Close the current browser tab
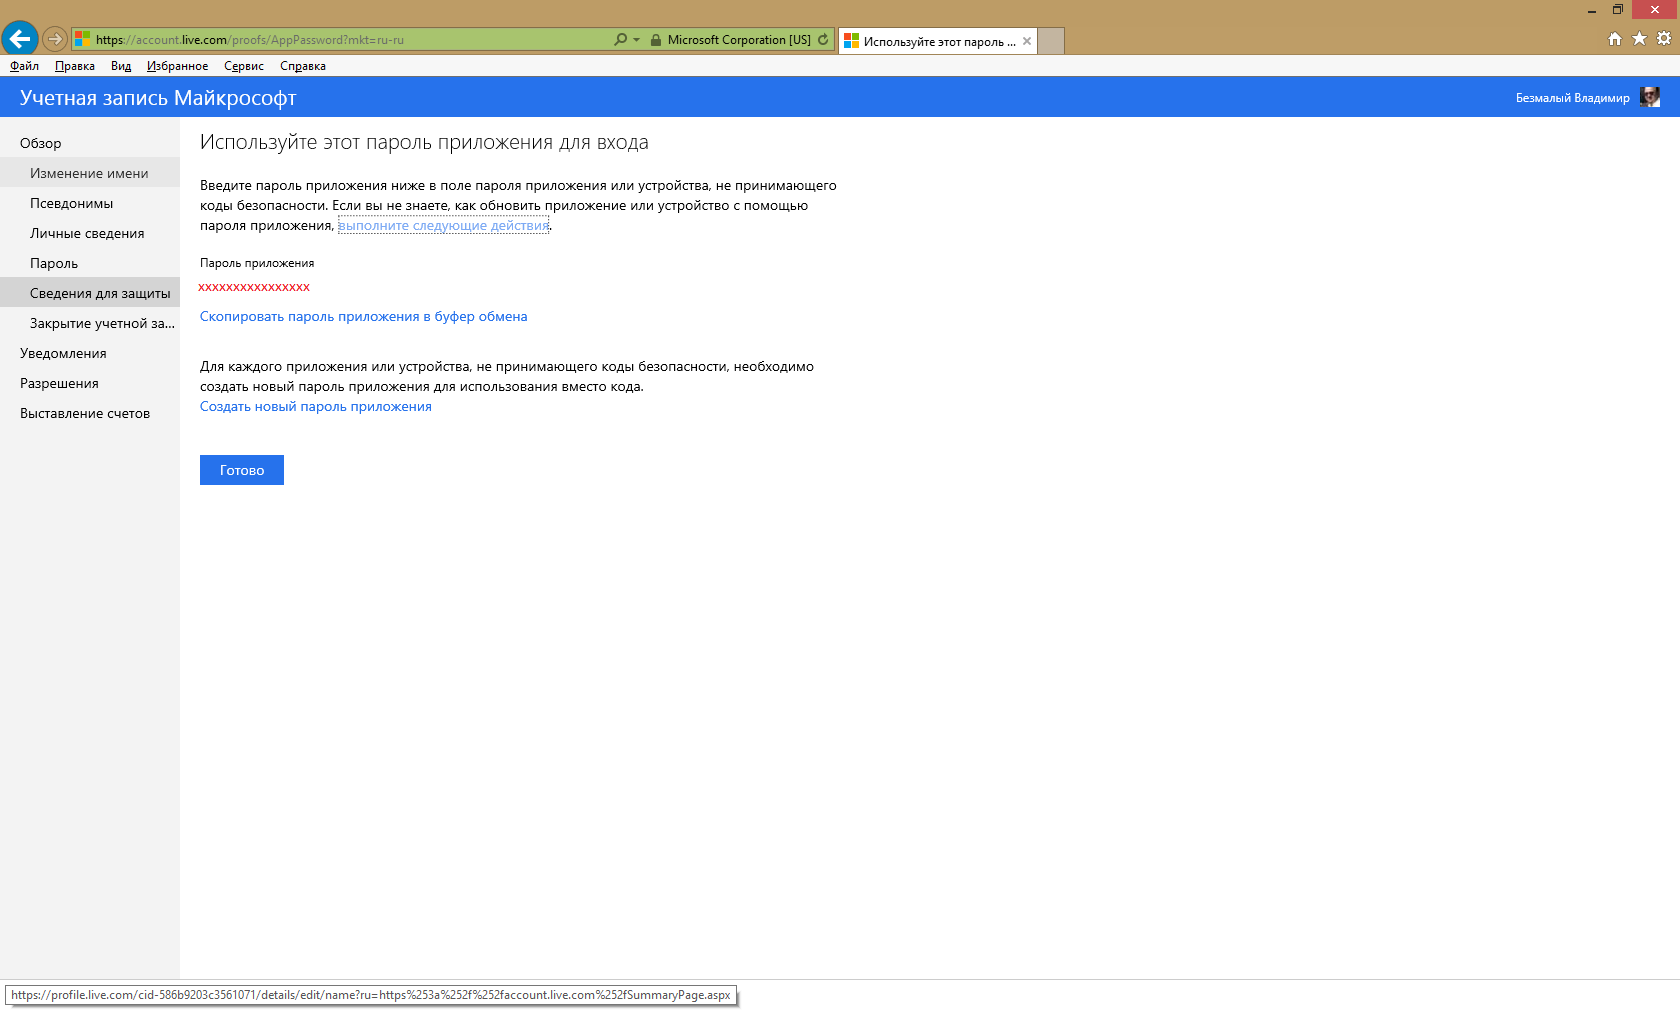This screenshot has height=1010, width=1680. pos(1027,41)
